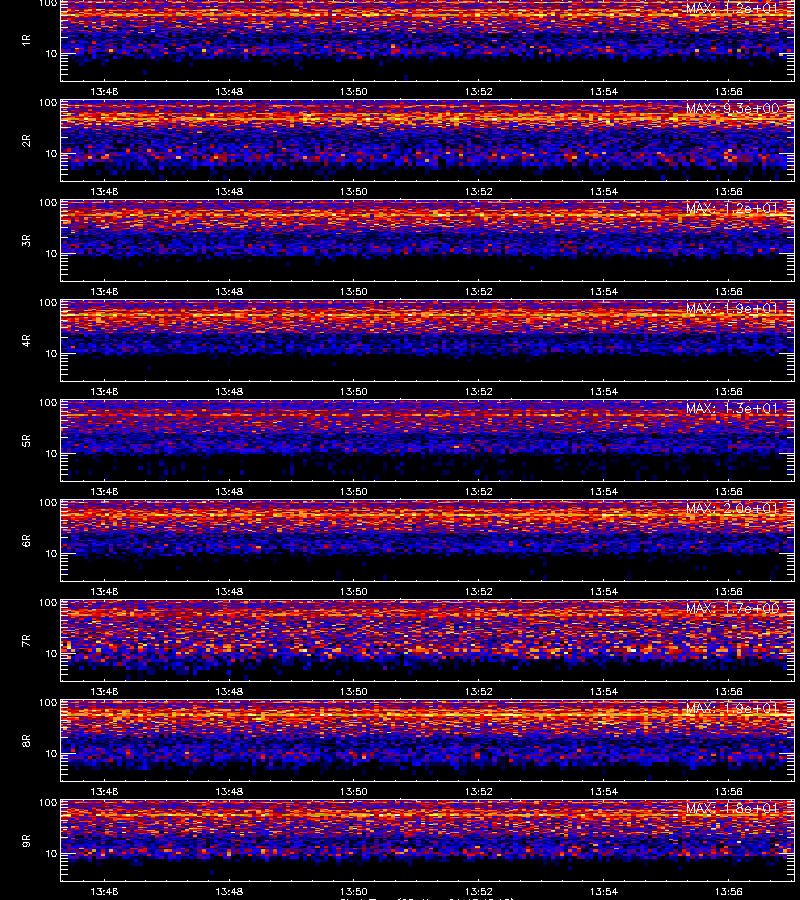Click the 100 y-axis tick label of panel 9R

pyautogui.click(x=48, y=803)
